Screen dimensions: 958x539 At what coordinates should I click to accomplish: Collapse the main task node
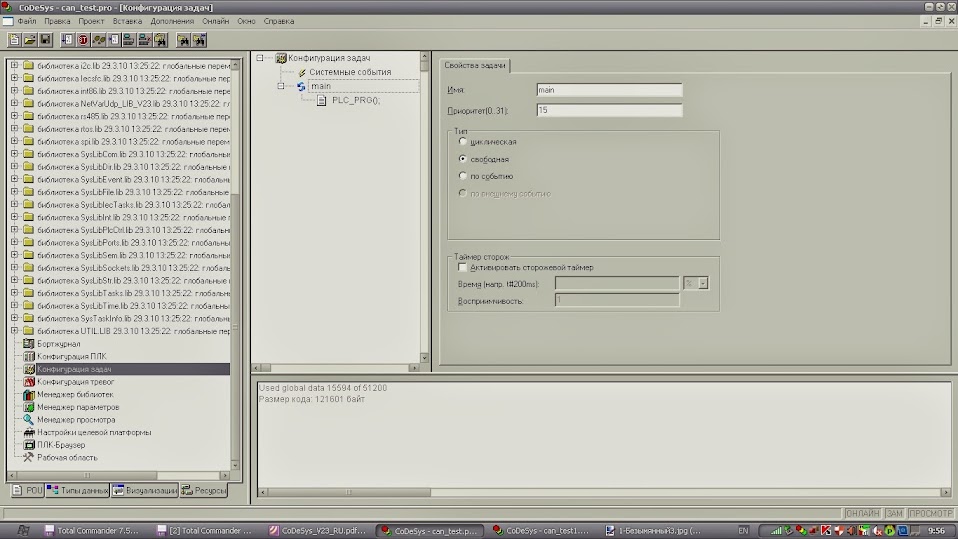point(280,86)
